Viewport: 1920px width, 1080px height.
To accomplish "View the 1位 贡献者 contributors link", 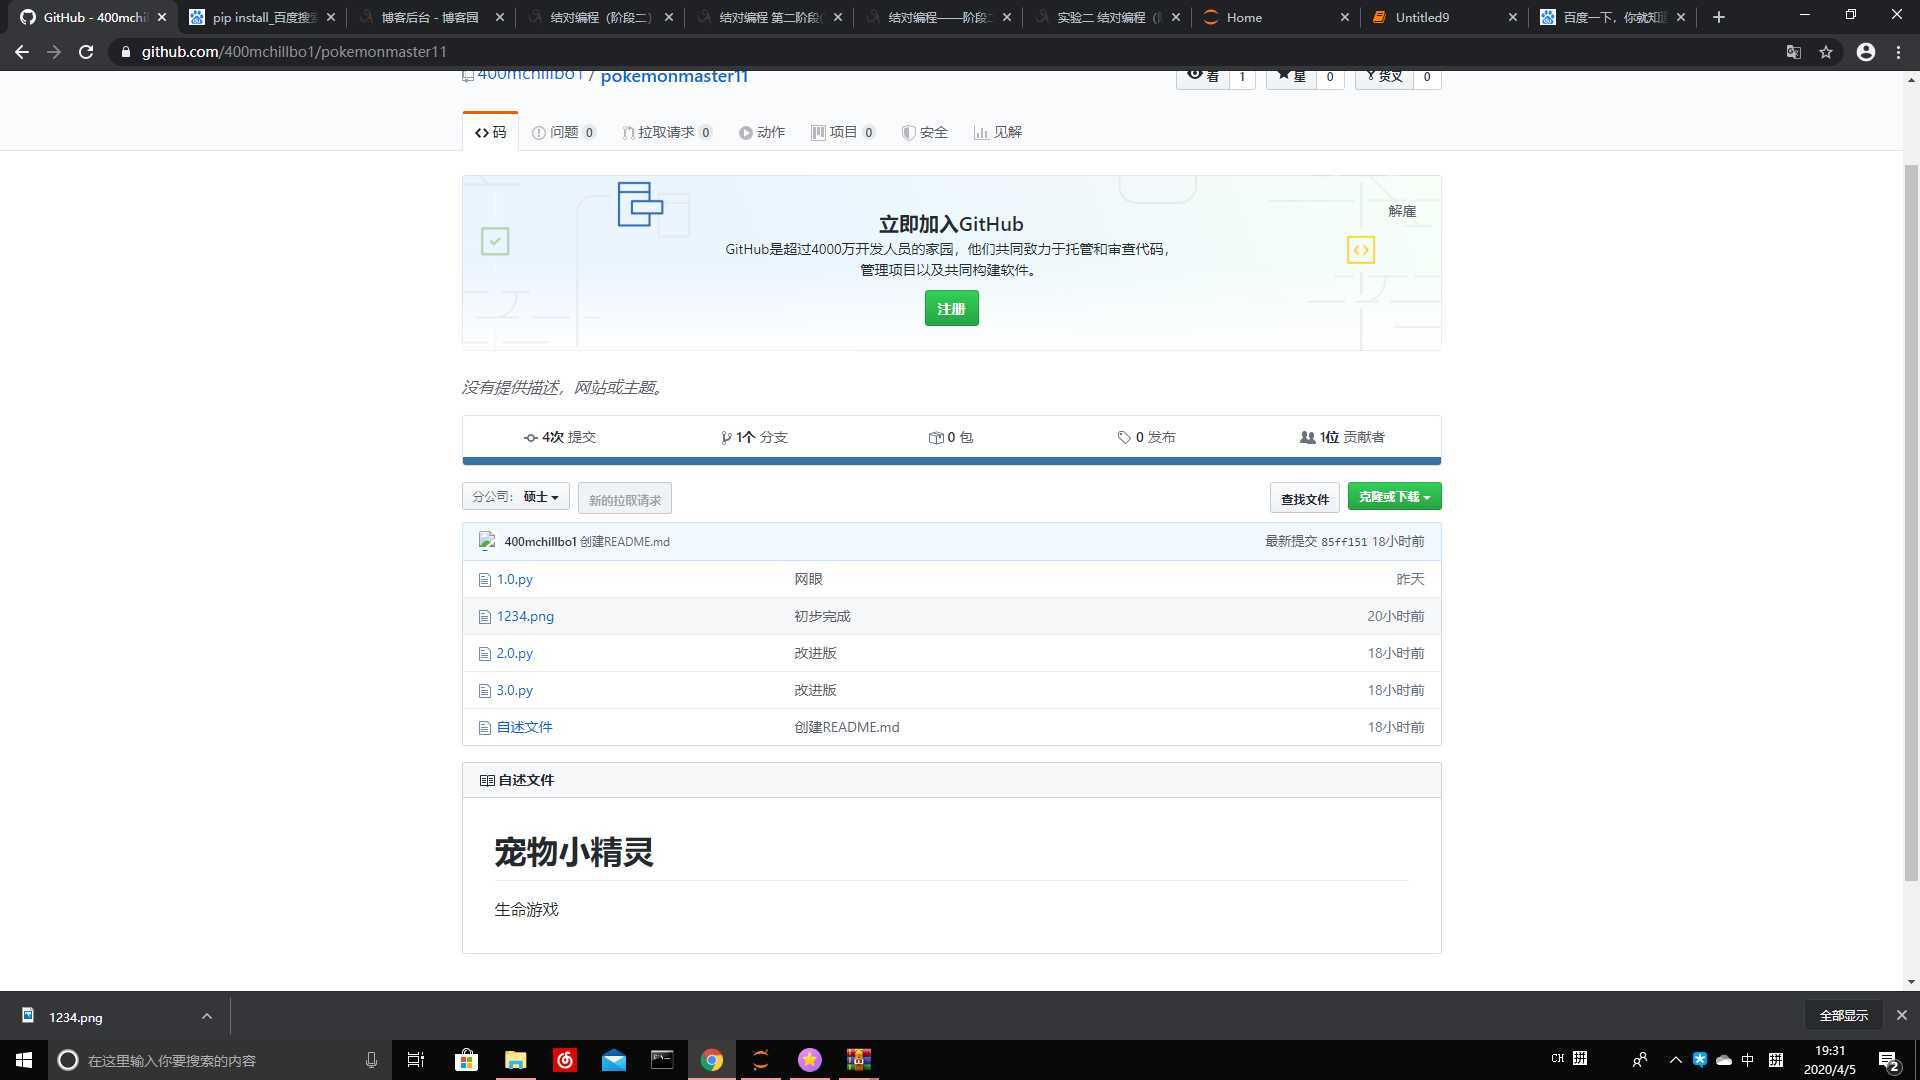I will pyautogui.click(x=1342, y=437).
